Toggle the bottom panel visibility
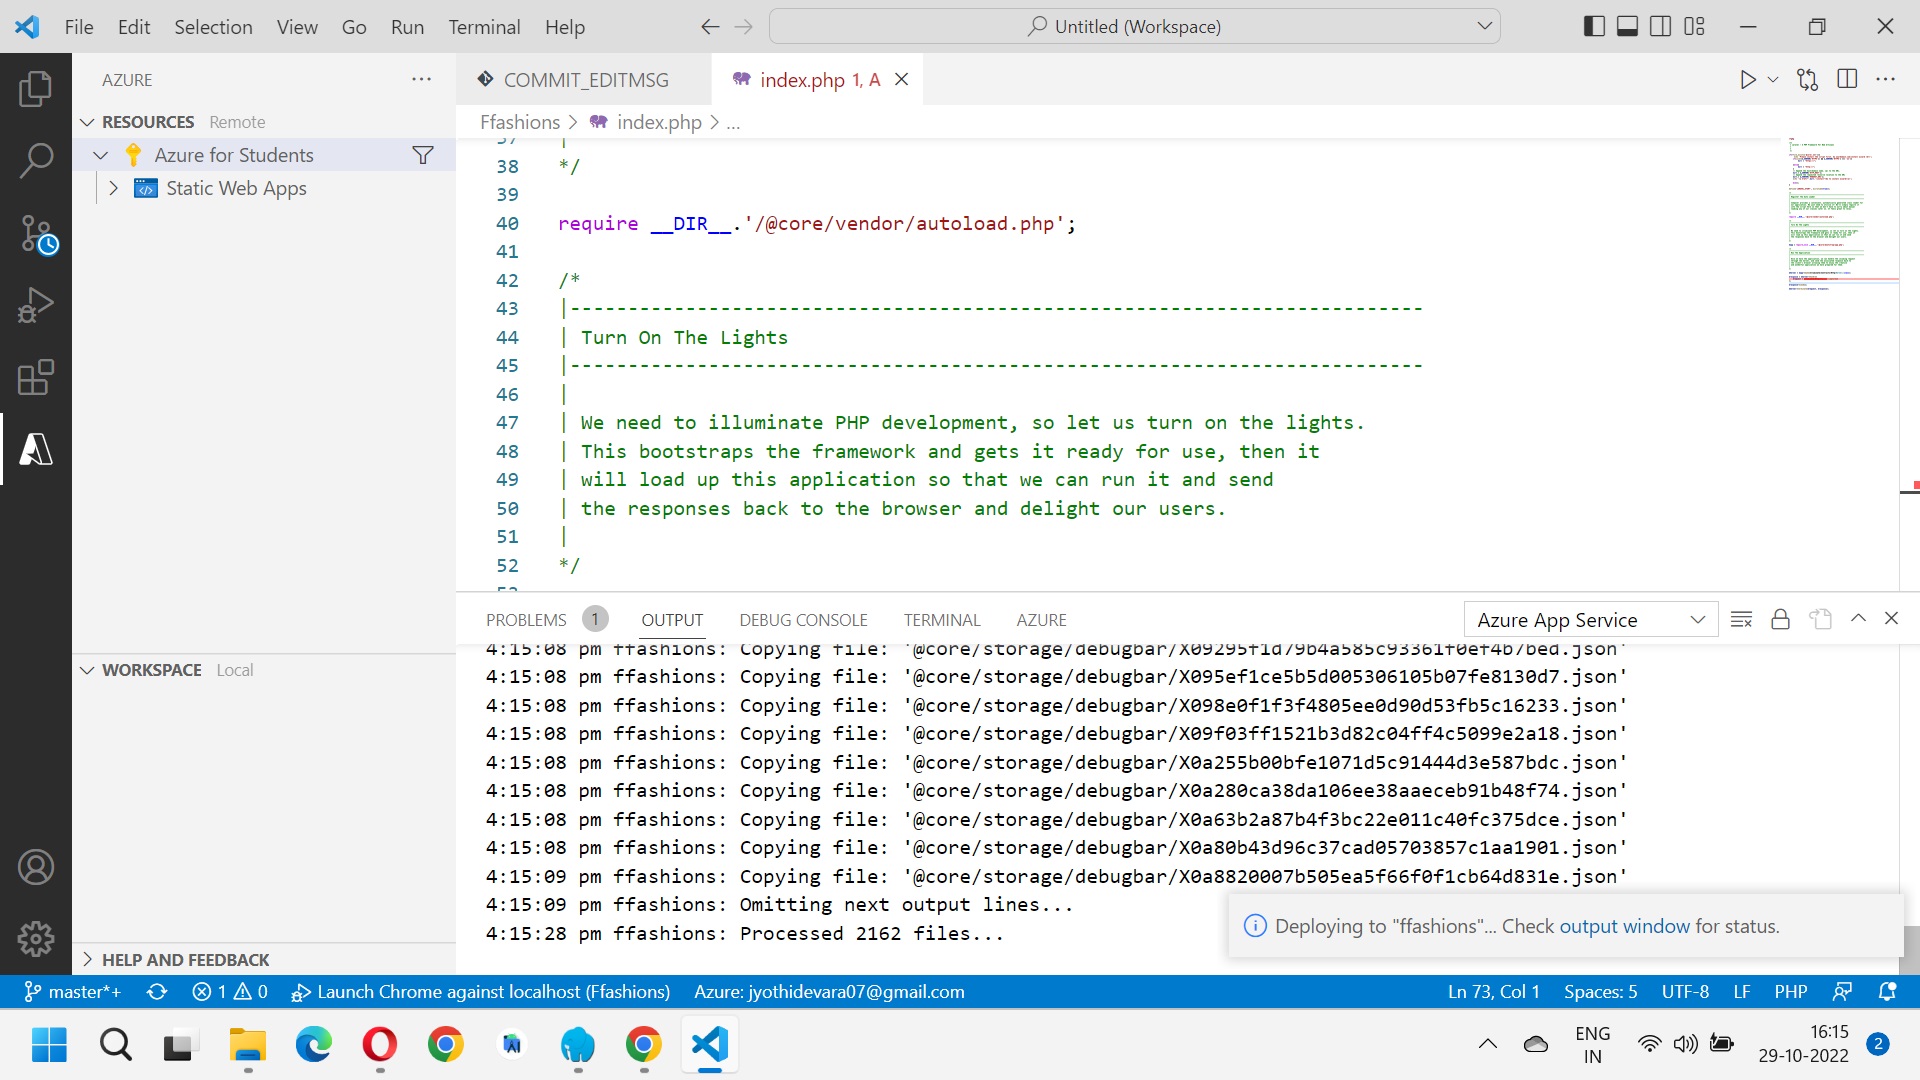Screen dimensions: 1920x1080 tap(1627, 26)
